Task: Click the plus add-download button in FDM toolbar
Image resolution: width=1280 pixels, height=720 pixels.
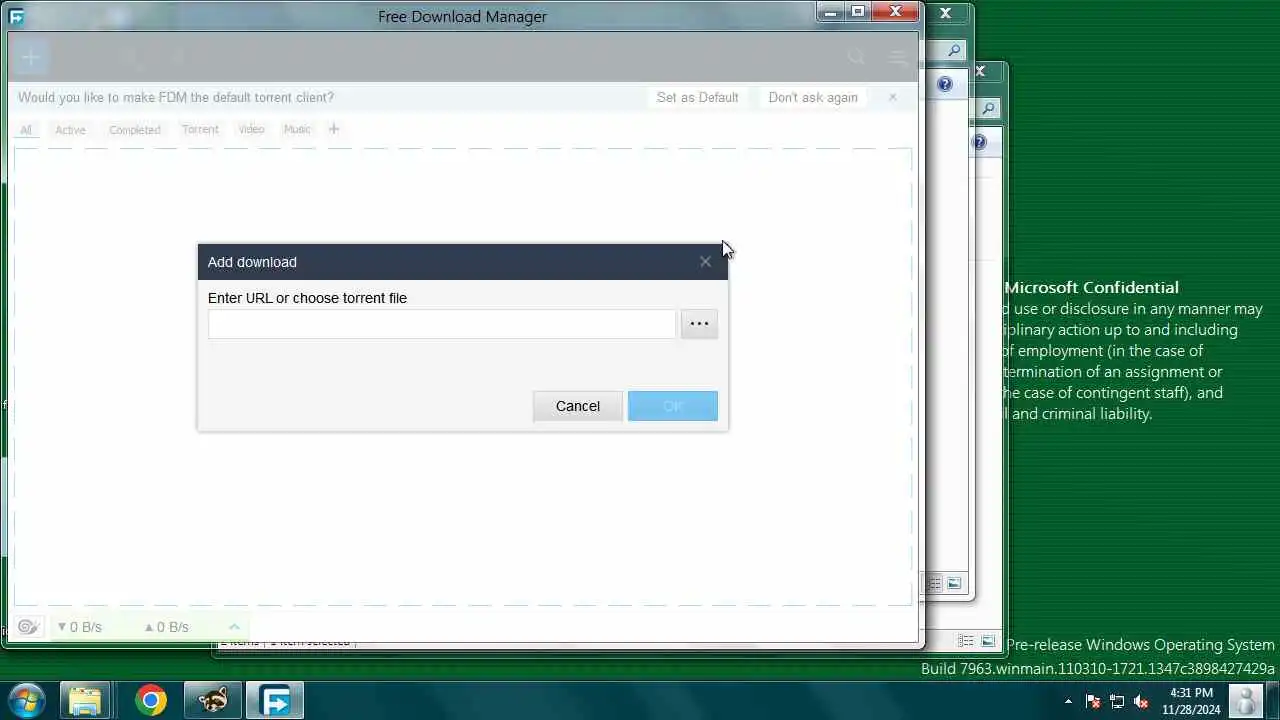Action: [30, 57]
